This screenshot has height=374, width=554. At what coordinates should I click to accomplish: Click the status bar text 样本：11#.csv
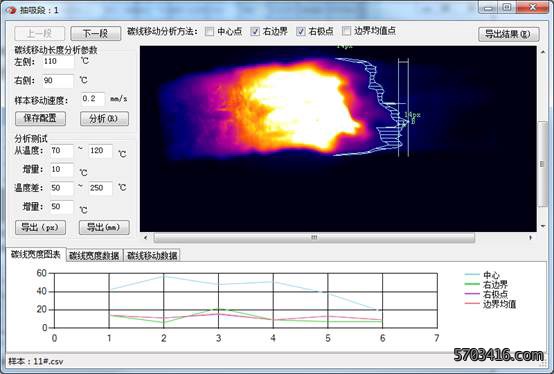(x=36, y=361)
